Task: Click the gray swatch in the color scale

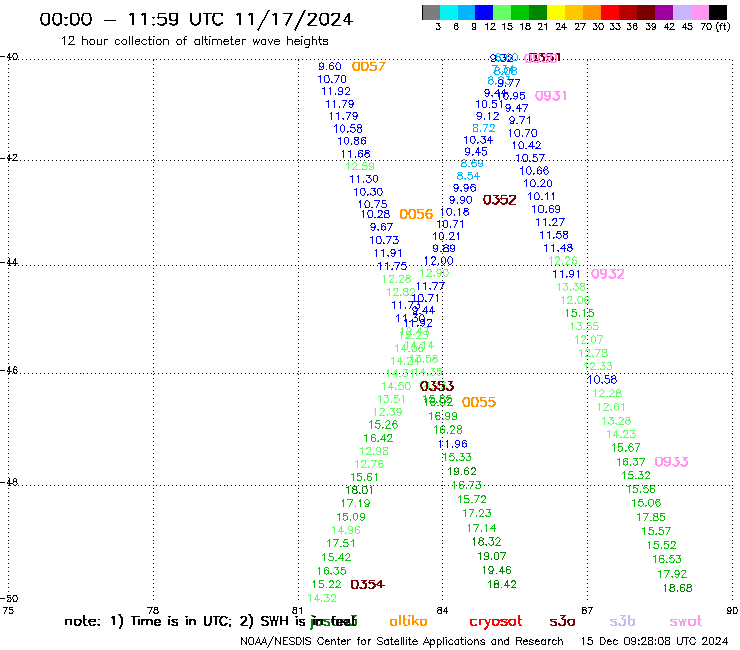Action: [x=431, y=12]
